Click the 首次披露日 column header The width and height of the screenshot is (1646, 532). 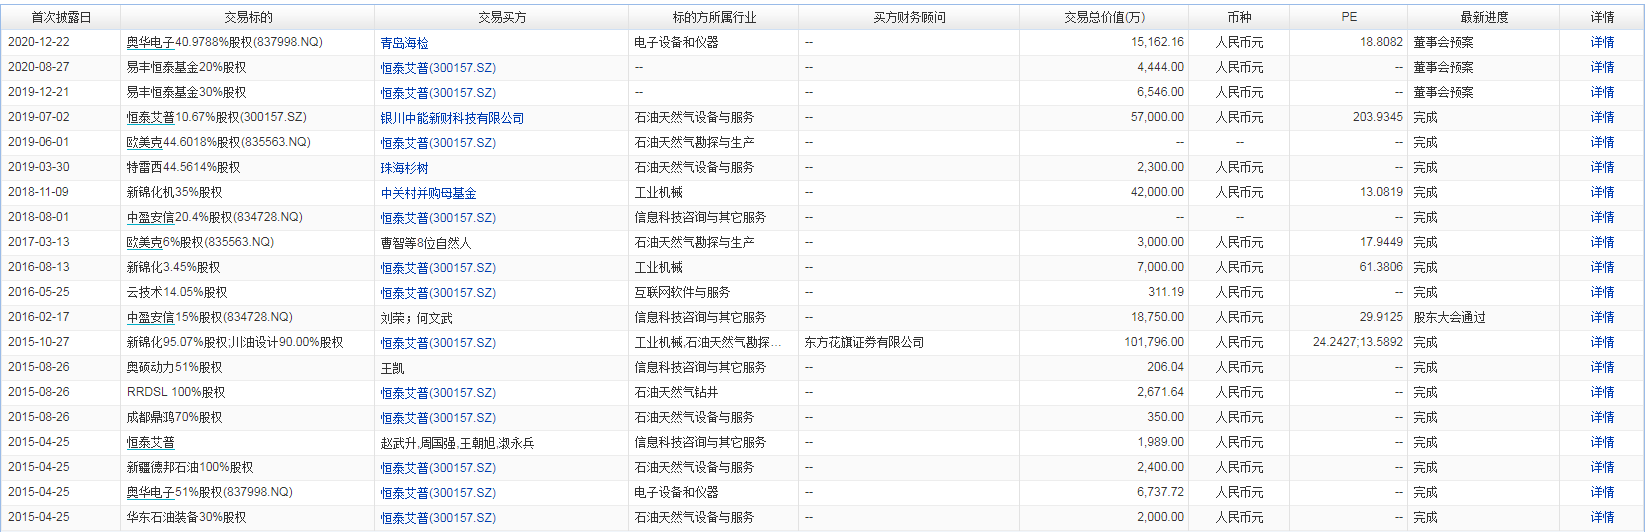[x=61, y=17]
